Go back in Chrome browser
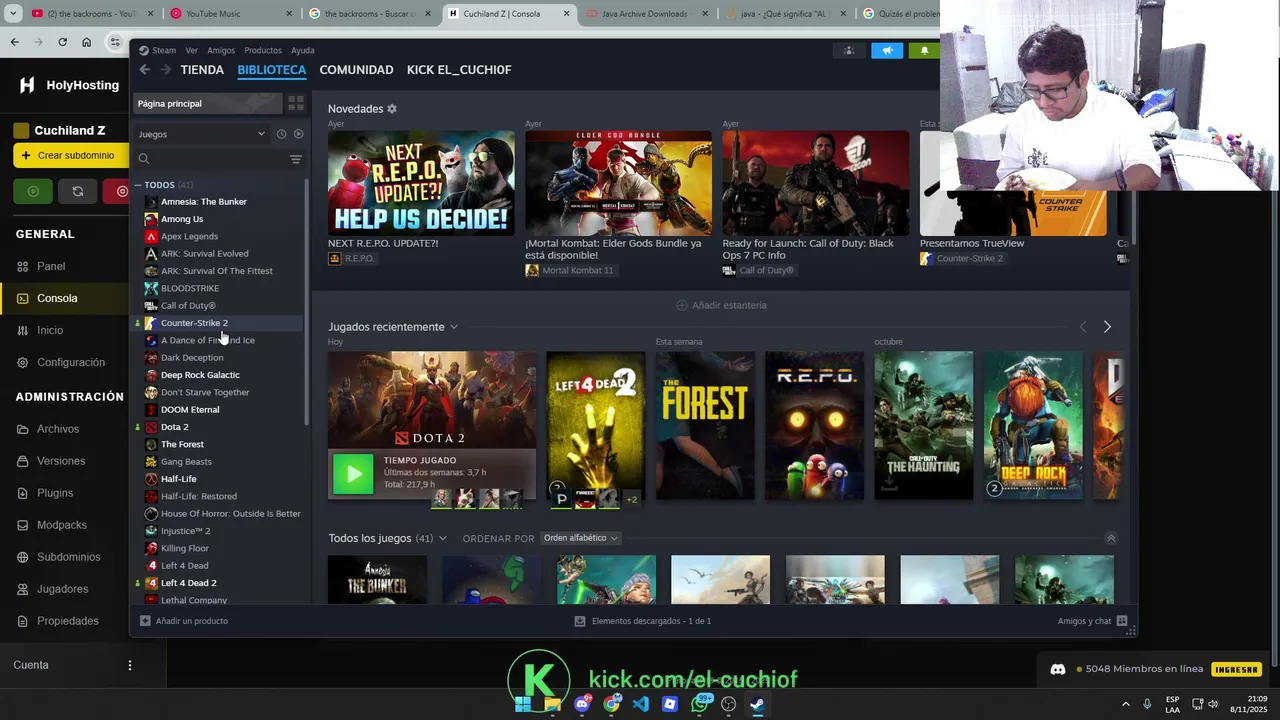The width and height of the screenshot is (1280, 720). click(14, 42)
